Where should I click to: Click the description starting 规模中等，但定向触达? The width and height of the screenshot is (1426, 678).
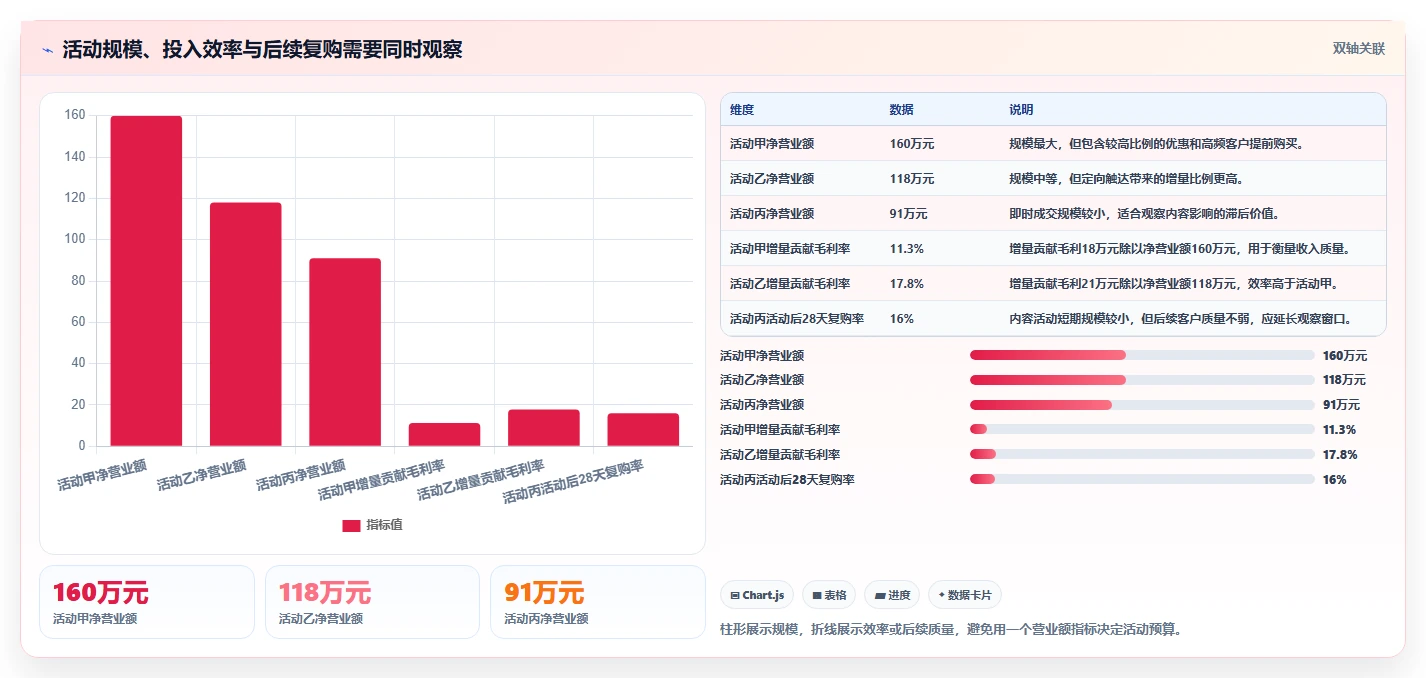[1126, 179]
